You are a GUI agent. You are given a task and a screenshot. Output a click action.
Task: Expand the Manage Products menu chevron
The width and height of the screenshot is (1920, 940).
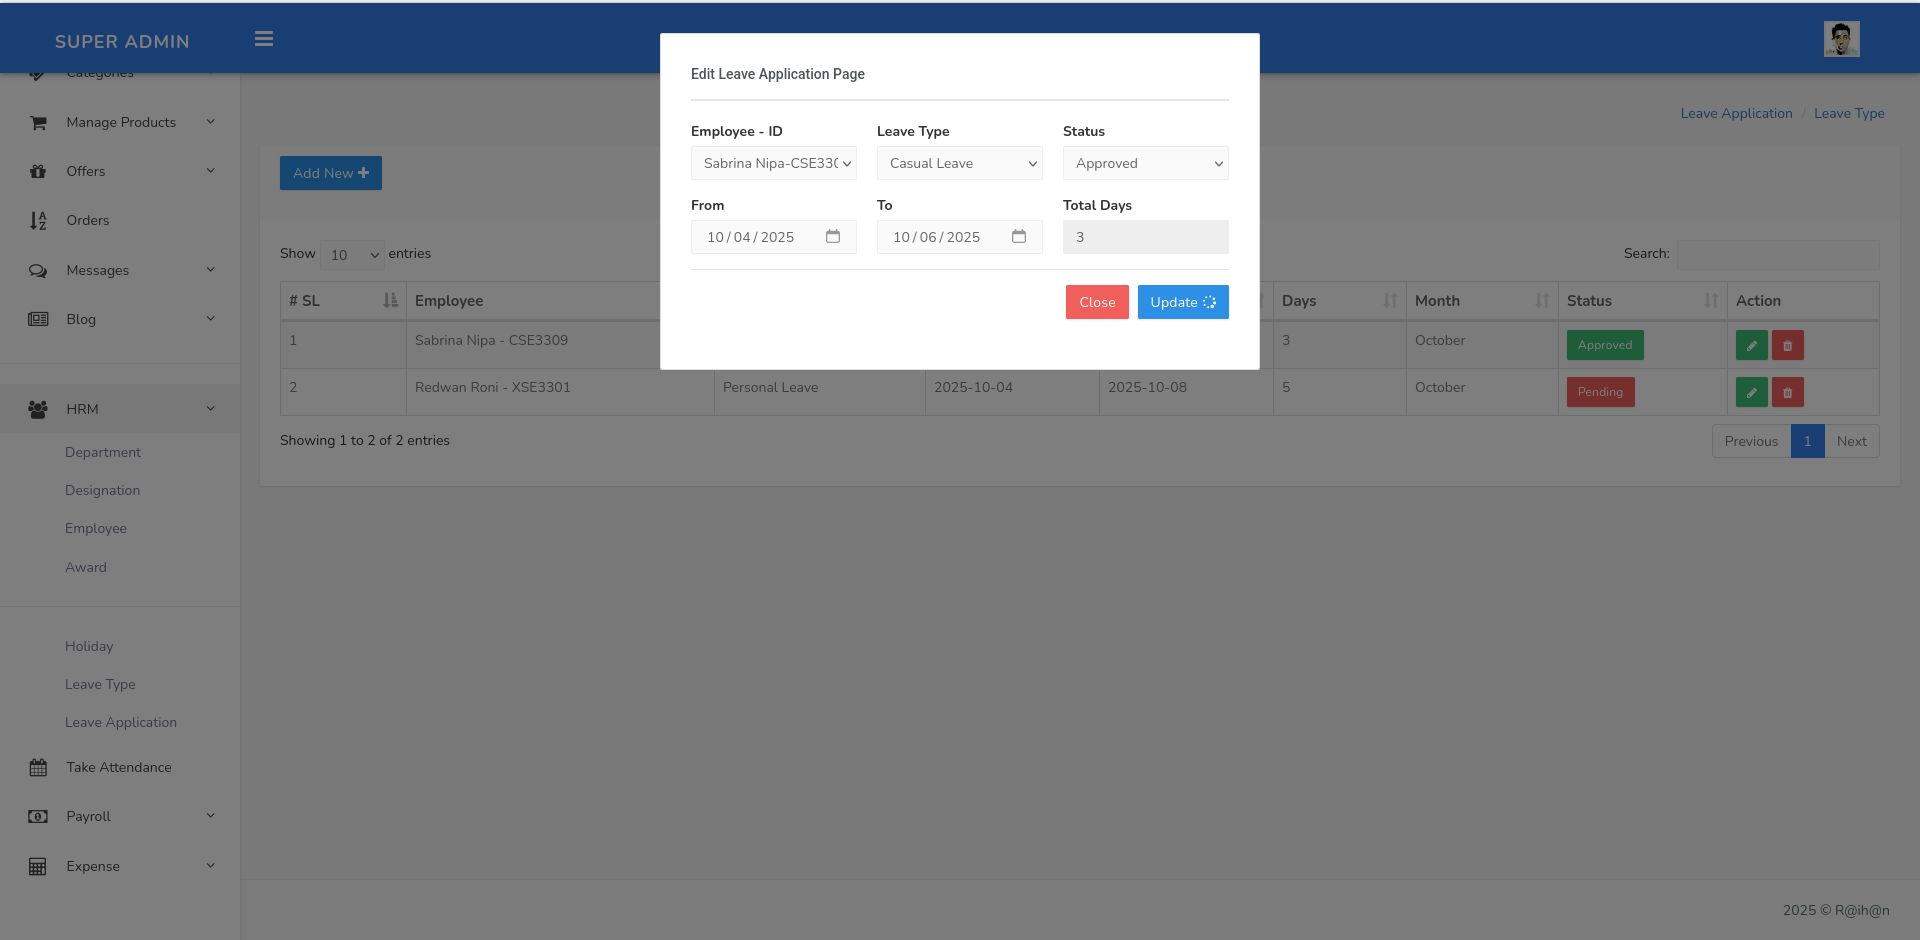tap(210, 122)
